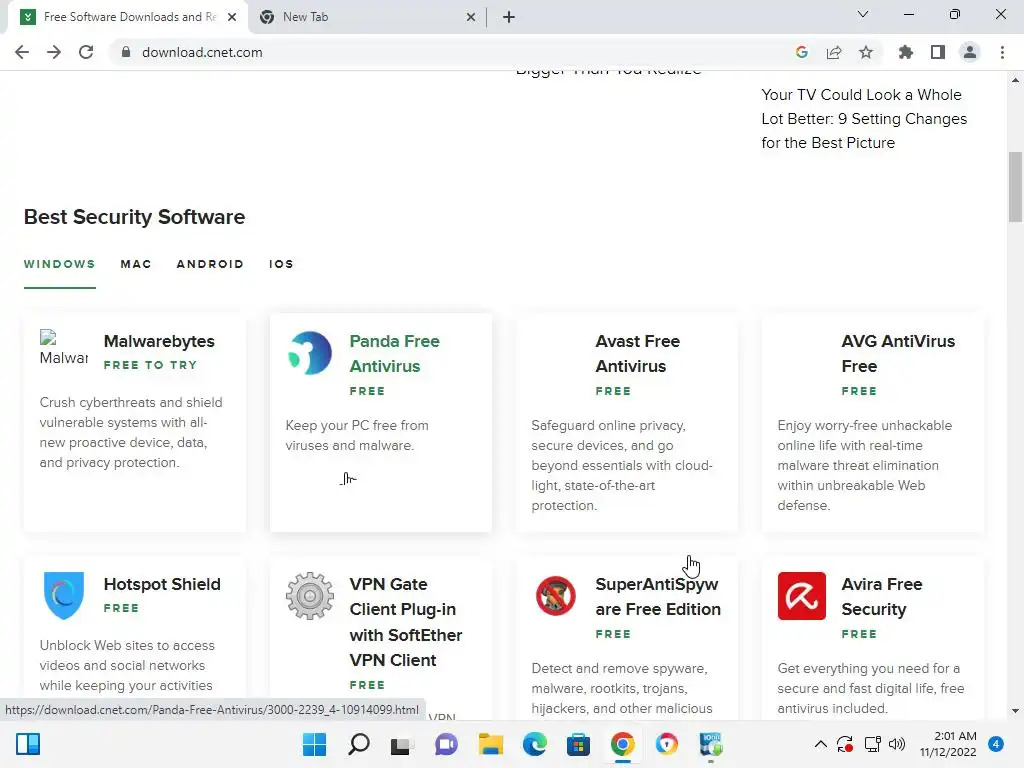The image size is (1024, 768).
Task: Open the tab search chevron
Action: [x=863, y=14]
